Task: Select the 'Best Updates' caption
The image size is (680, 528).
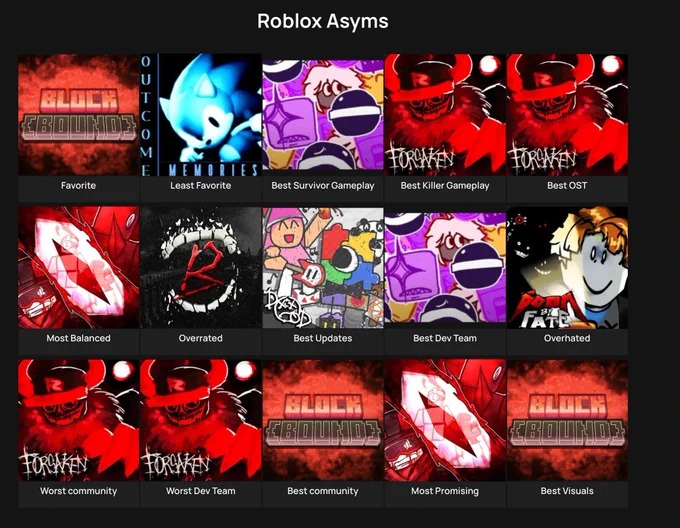Action: coord(323,338)
